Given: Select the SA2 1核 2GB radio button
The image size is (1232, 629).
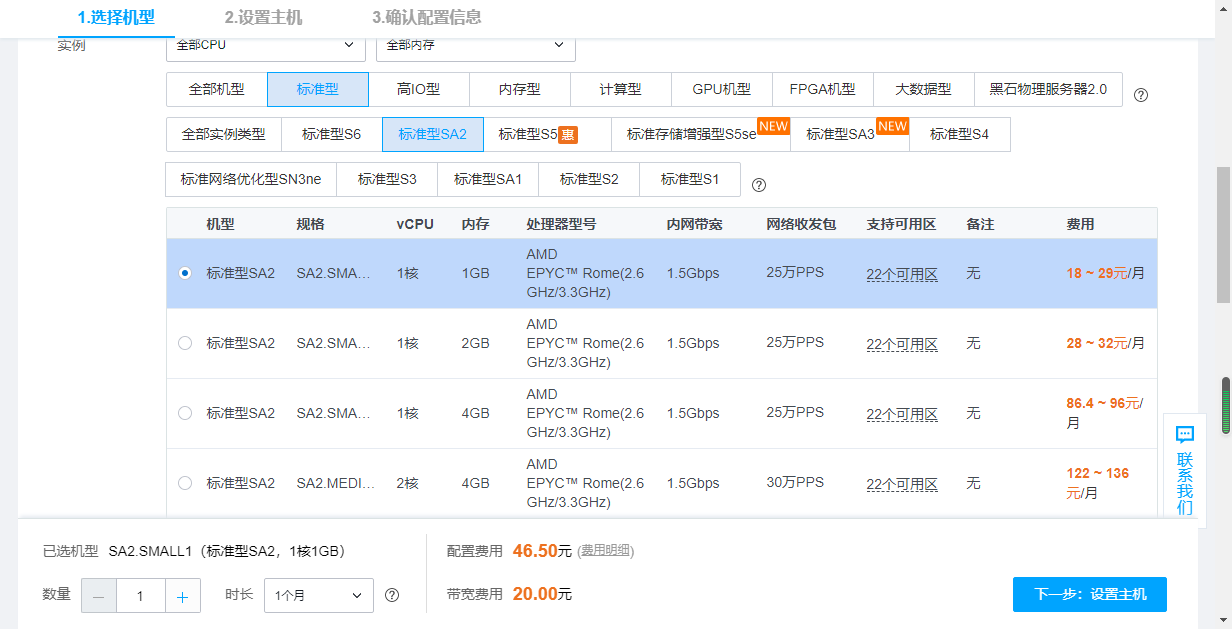Looking at the screenshot, I should (x=185, y=343).
